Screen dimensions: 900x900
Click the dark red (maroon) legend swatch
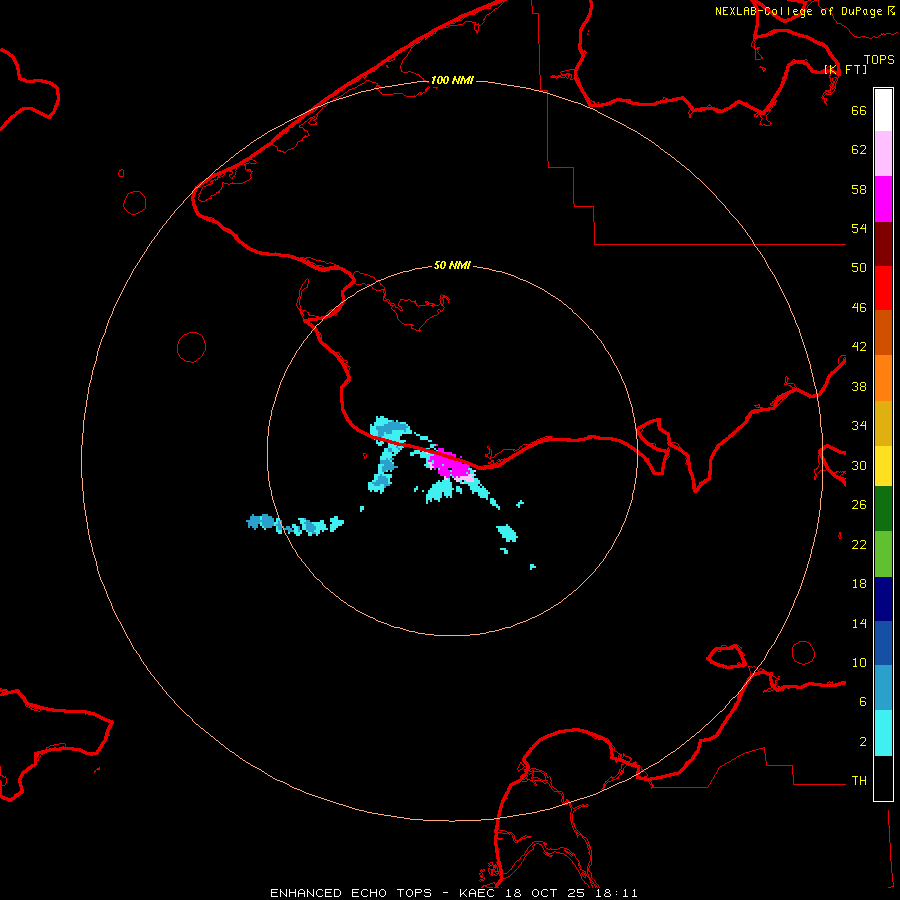point(883,244)
